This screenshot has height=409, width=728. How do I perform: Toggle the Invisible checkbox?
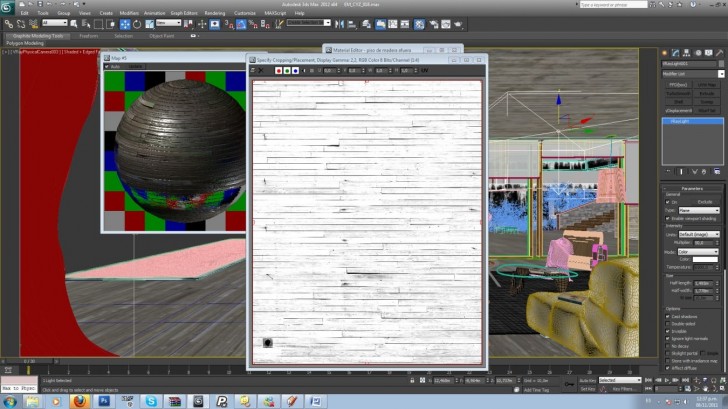tap(668, 331)
